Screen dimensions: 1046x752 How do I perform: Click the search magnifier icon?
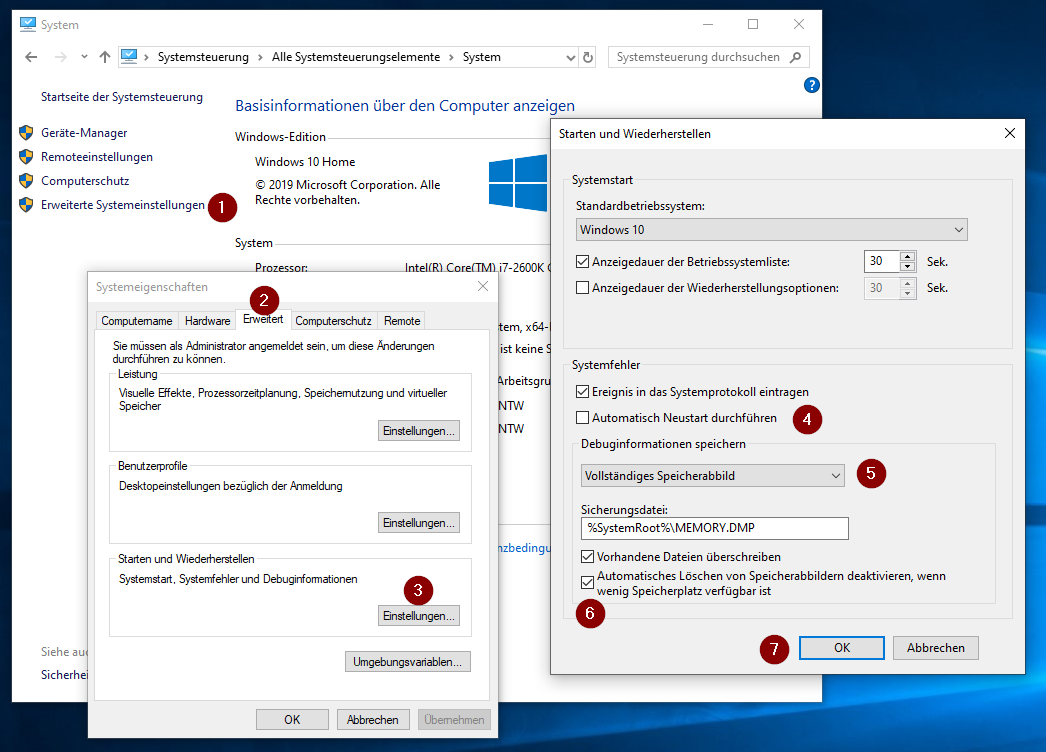(795, 57)
